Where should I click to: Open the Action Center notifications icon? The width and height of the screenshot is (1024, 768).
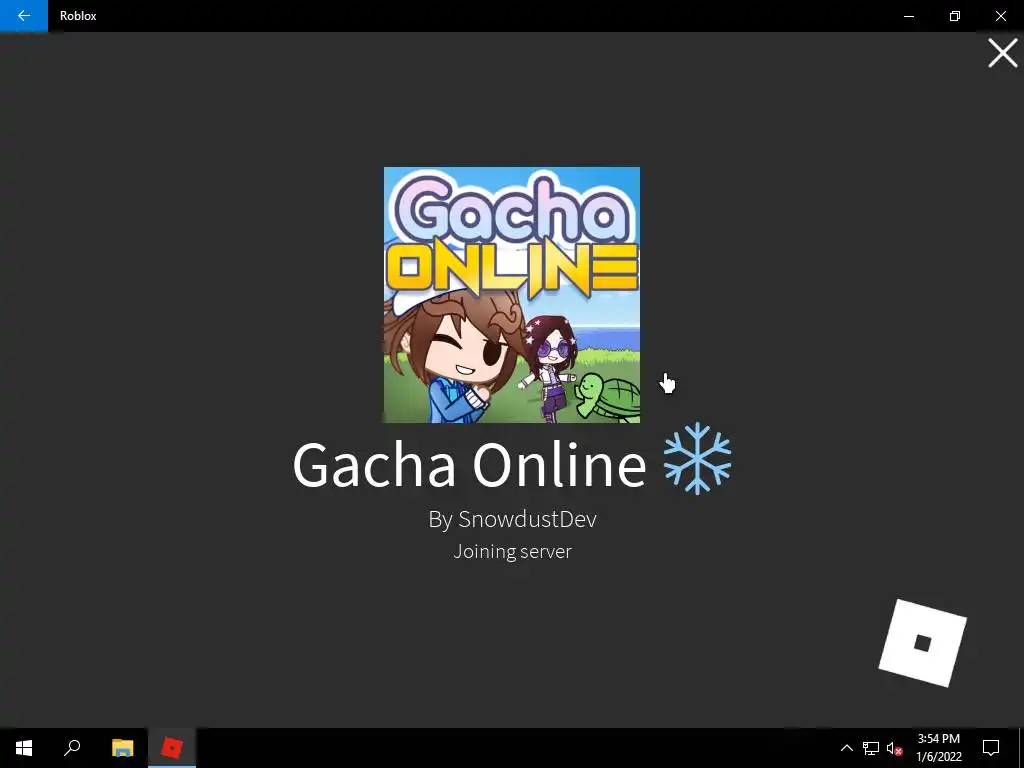(991, 748)
